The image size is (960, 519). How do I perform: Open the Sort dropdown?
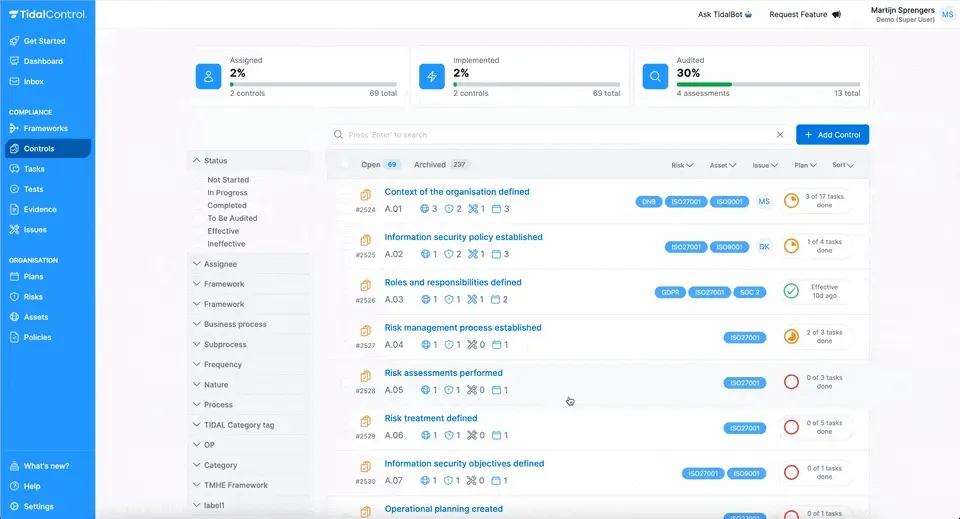pos(843,165)
